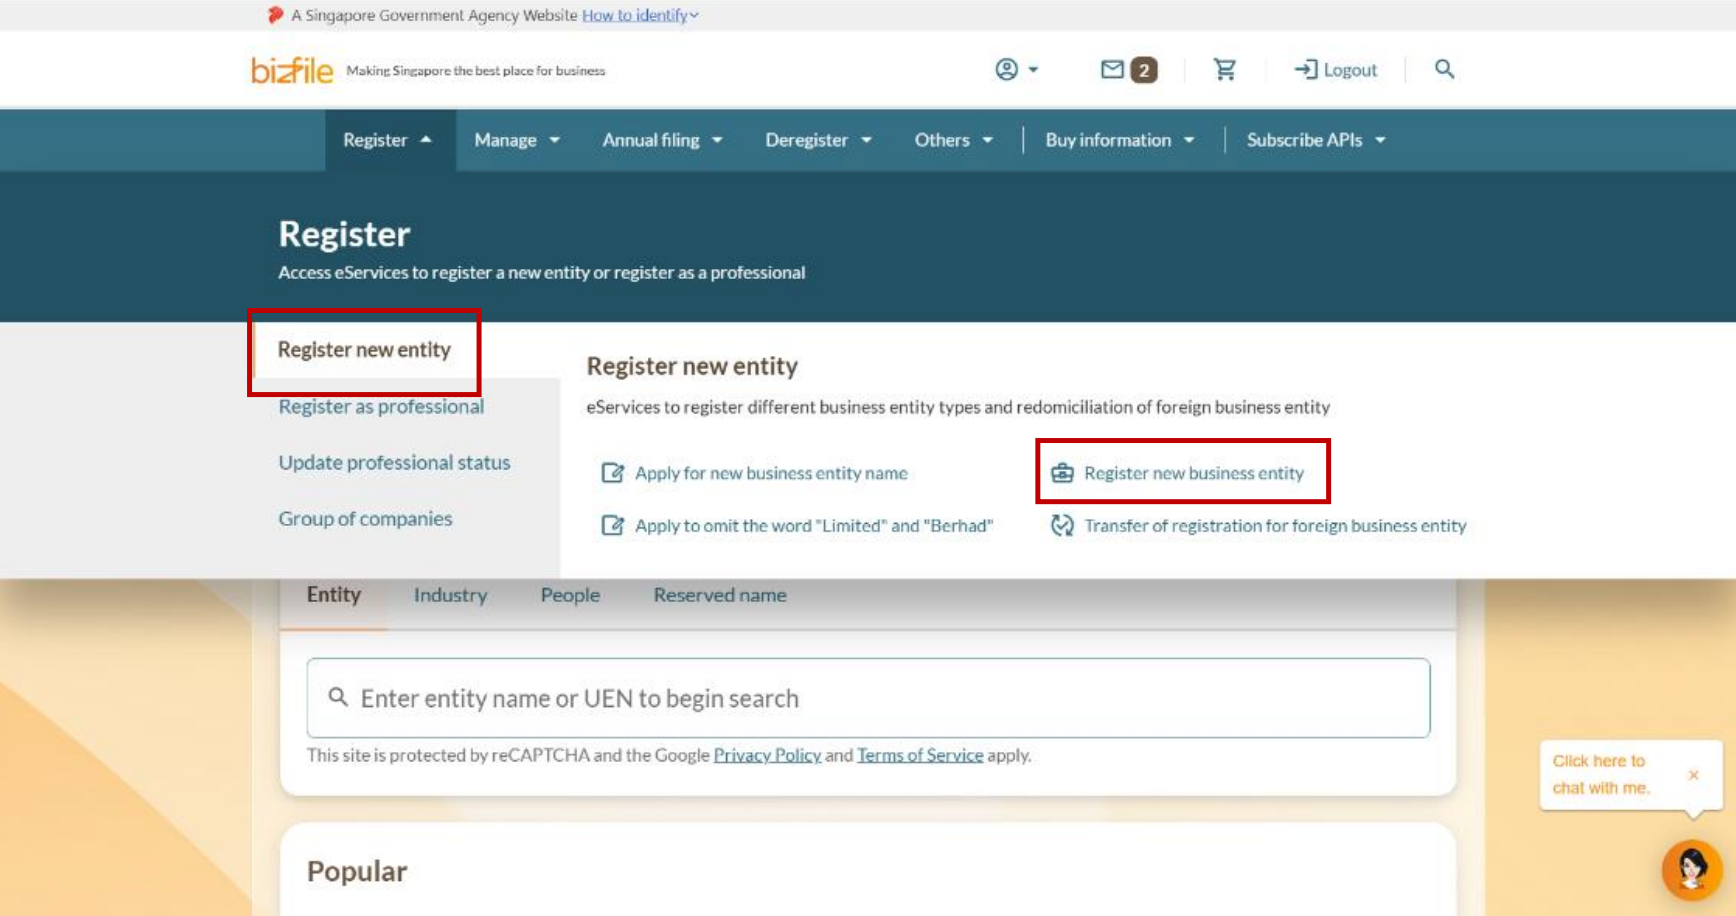The image size is (1736, 916).
Task: Open the Subscribe APIs dropdown
Action: pyautogui.click(x=1315, y=140)
